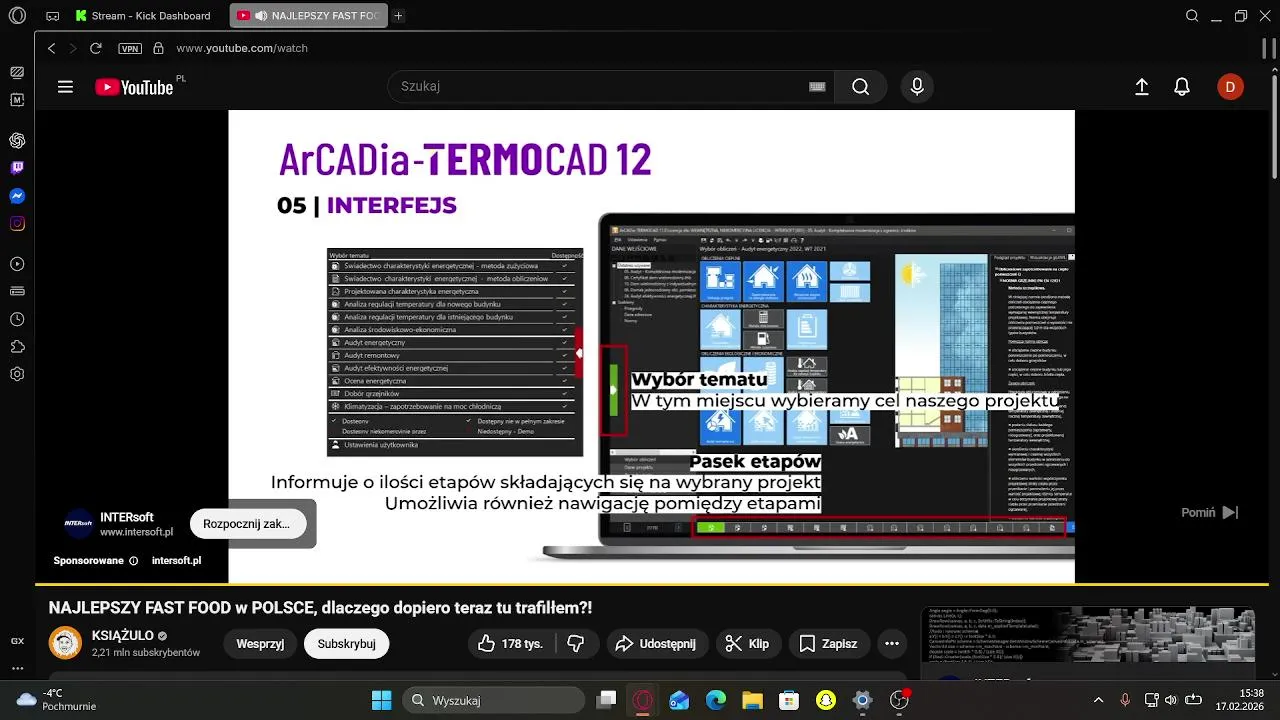
Task: Open browsing history clock icon in sidebar
Action: coord(17,319)
